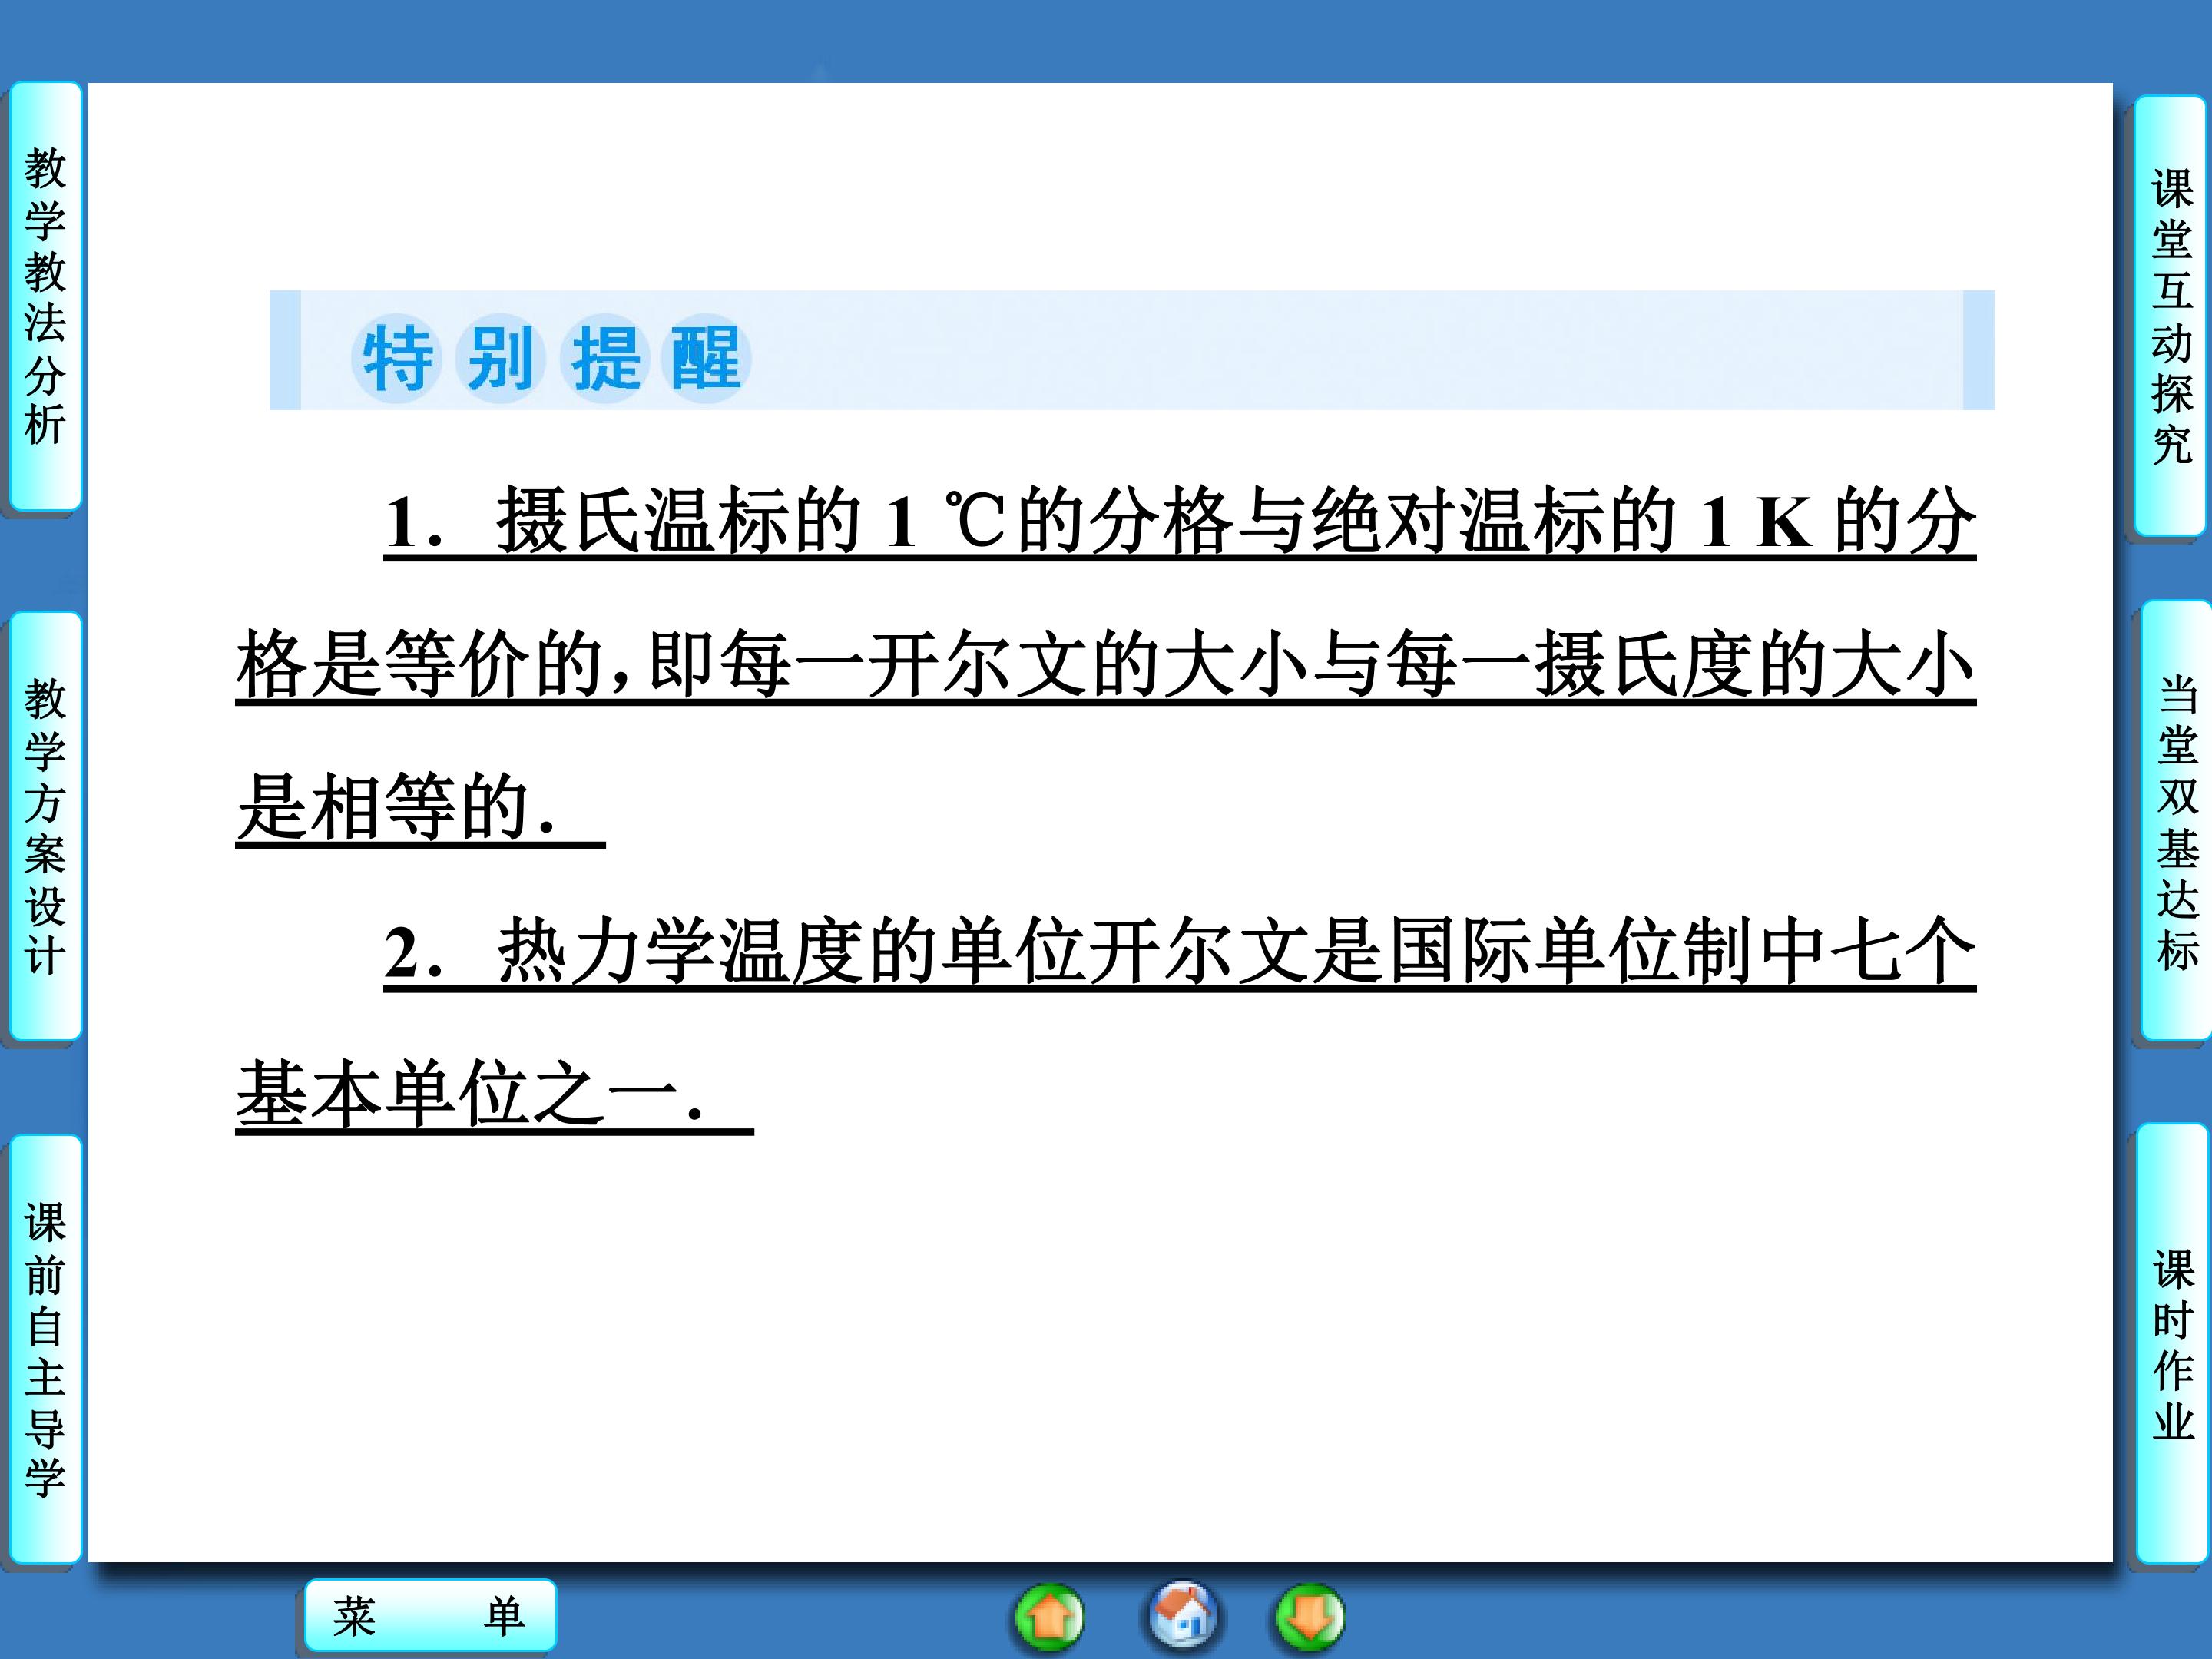Click the 特别提醒 heading text
This screenshot has width=2212, height=1659.
pos(551,359)
